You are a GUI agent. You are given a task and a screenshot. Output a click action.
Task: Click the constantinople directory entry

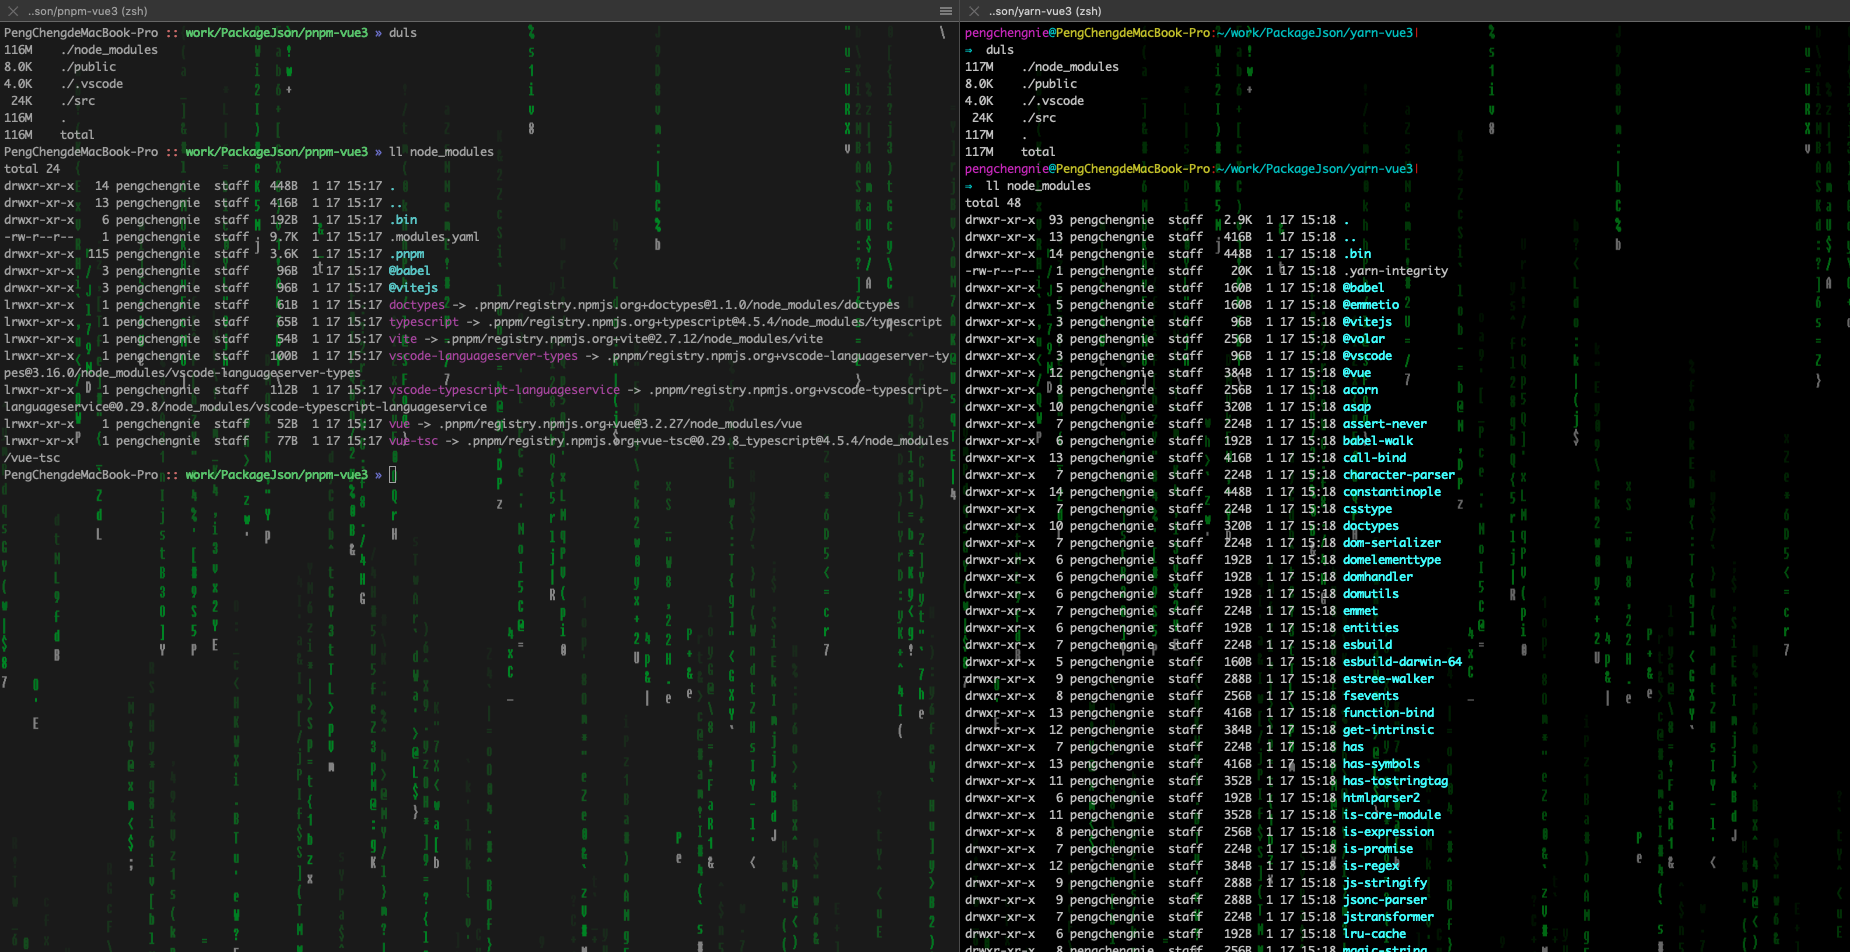tap(1391, 492)
